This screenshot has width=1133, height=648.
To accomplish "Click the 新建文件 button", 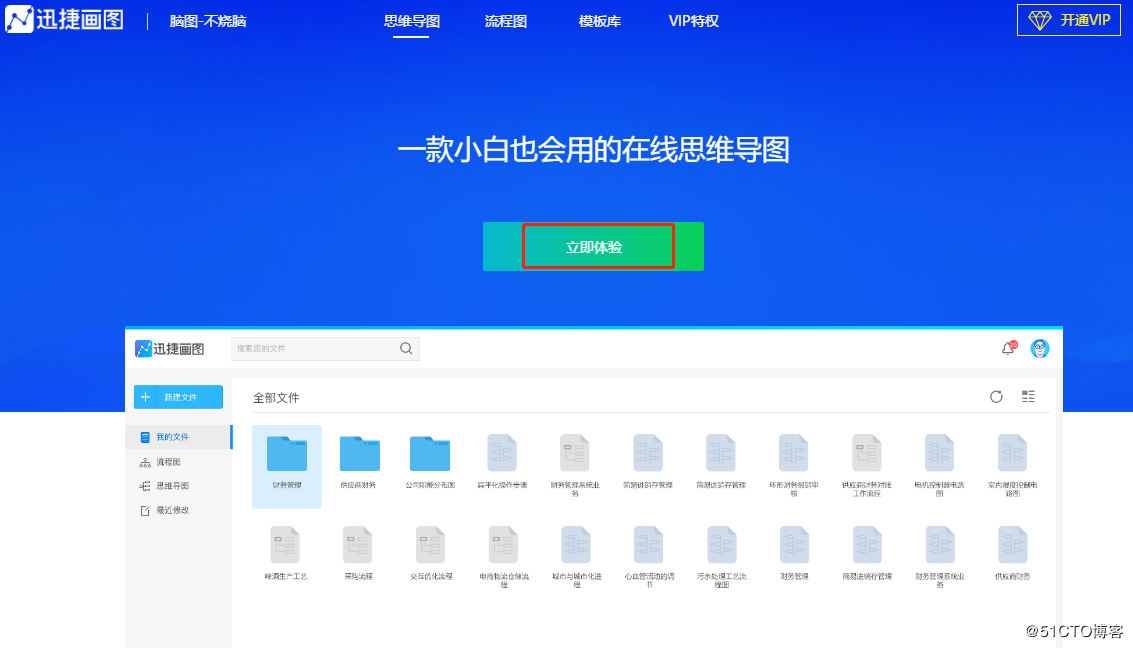I will click(x=178, y=397).
